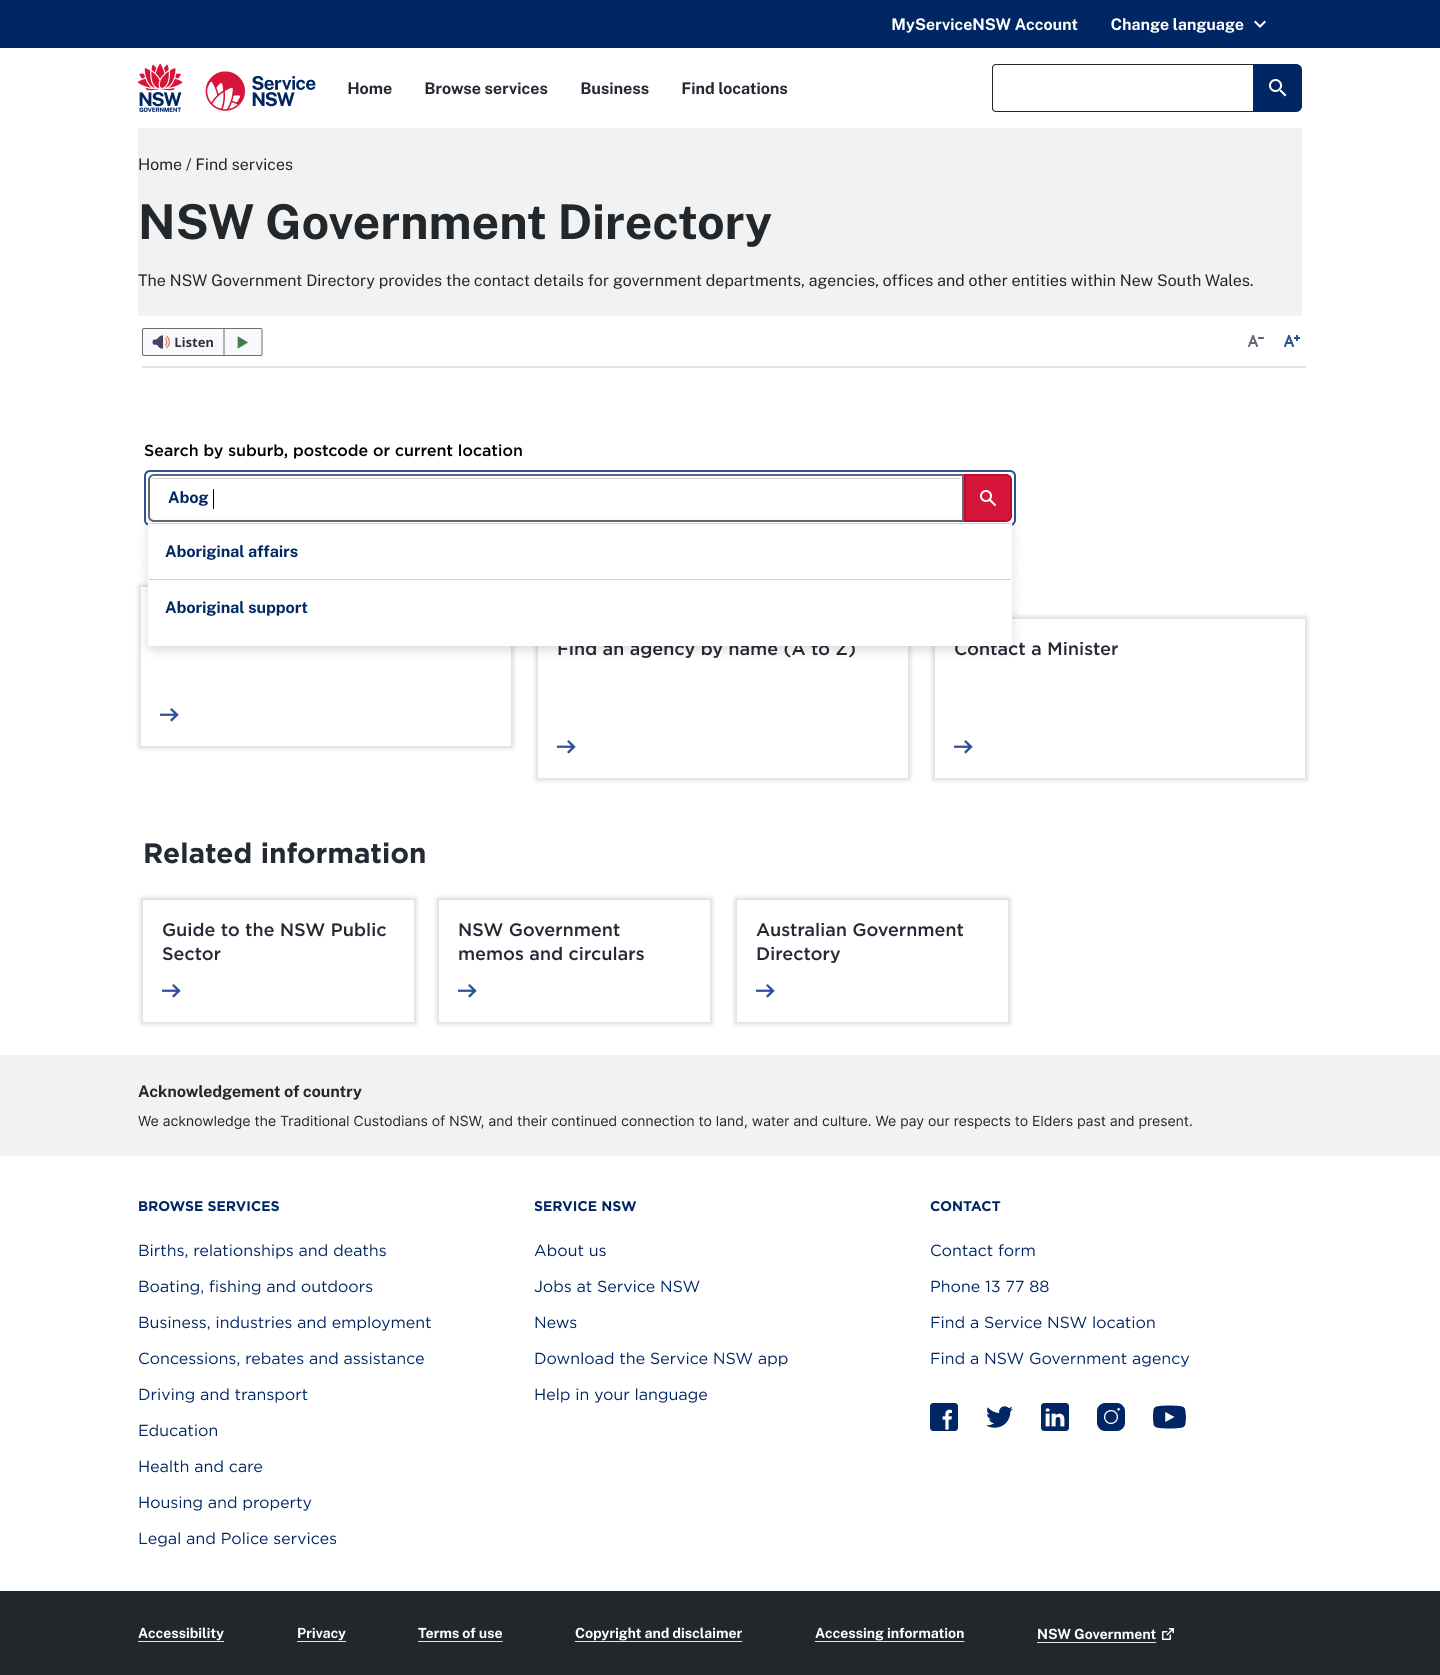Select Aboriginal affairs suggestion
Viewport: 1440px width, 1675px height.
tap(580, 552)
